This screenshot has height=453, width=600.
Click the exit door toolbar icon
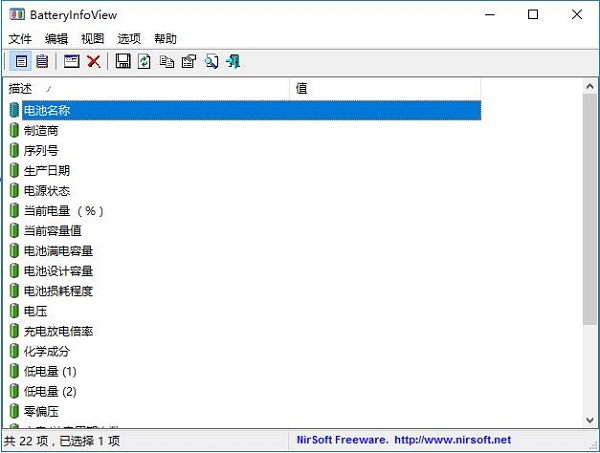[x=233, y=61]
